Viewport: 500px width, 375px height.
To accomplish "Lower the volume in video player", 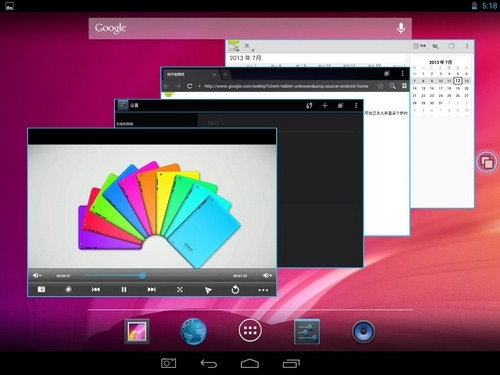I will tap(37, 275).
